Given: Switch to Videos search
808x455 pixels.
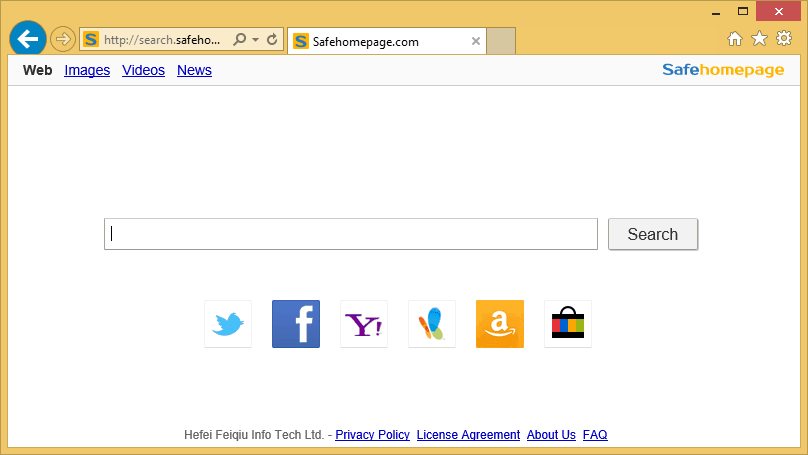Looking at the screenshot, I should coord(143,70).
